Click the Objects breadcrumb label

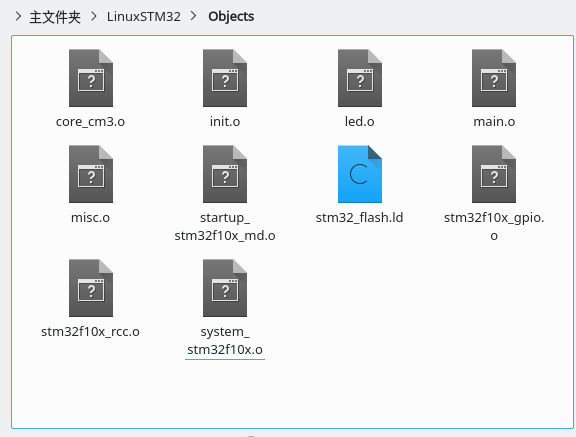[231, 17]
